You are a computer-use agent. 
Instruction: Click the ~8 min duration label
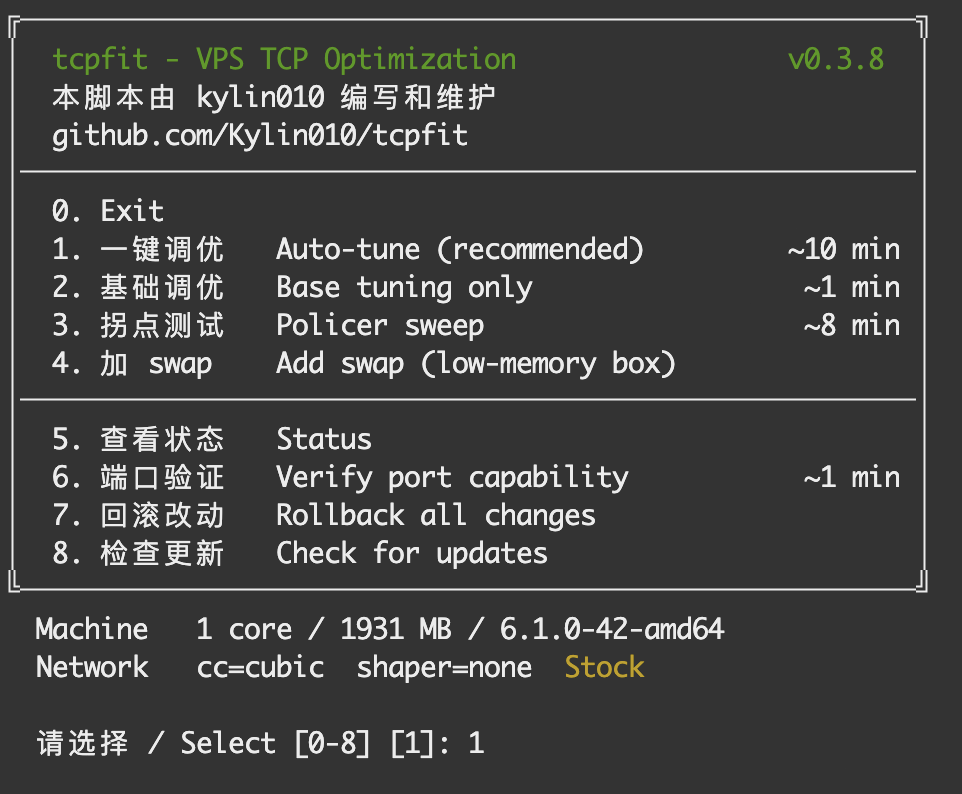[x=852, y=325]
